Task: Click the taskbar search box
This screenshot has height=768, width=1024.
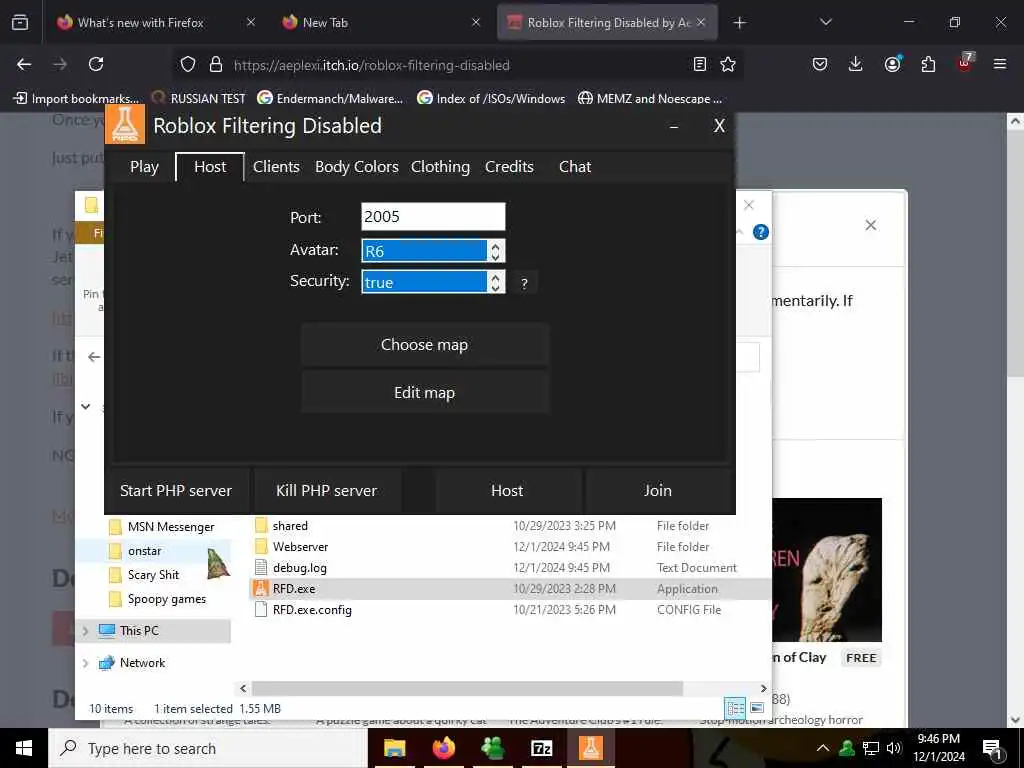Action: click(208, 748)
